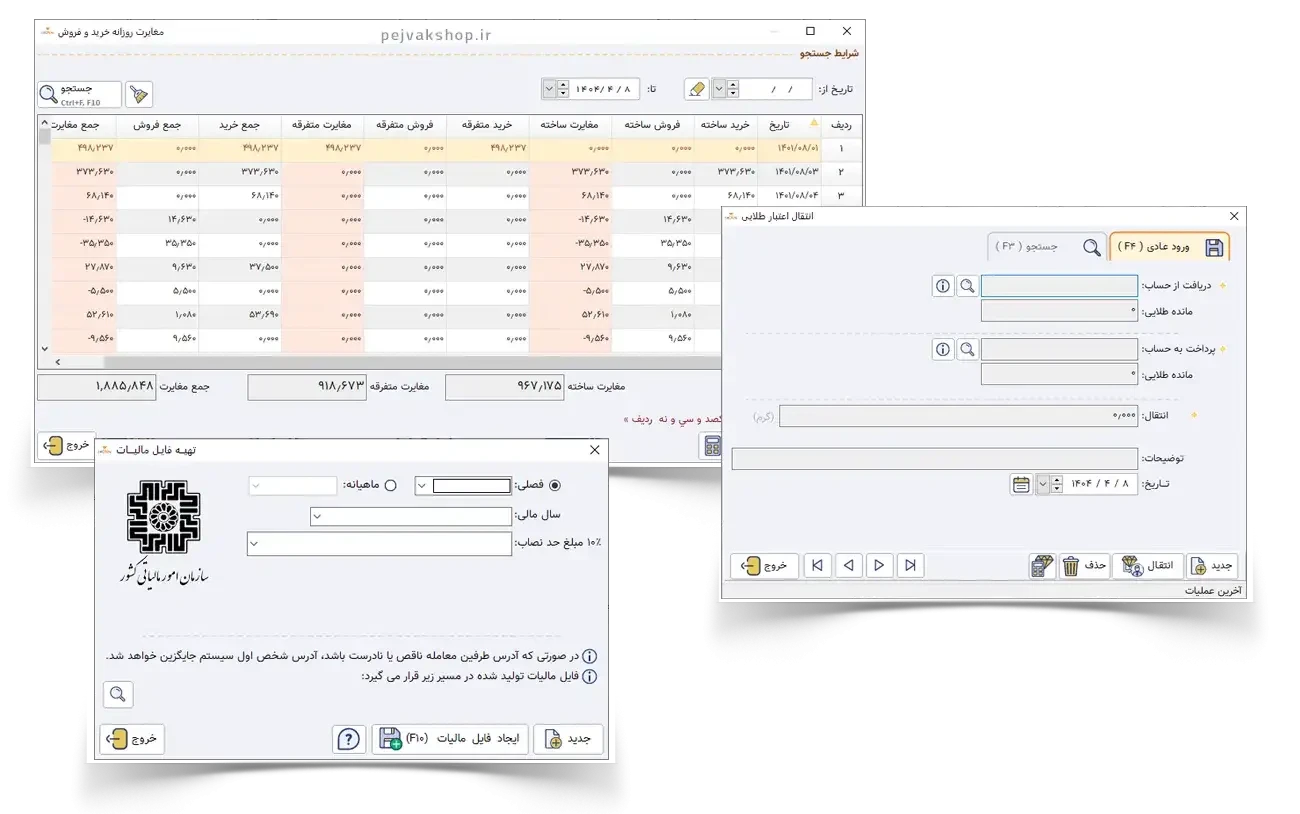Open the calendar picker icon beside 'تاریخ'
1300x814 pixels.
click(1021, 484)
